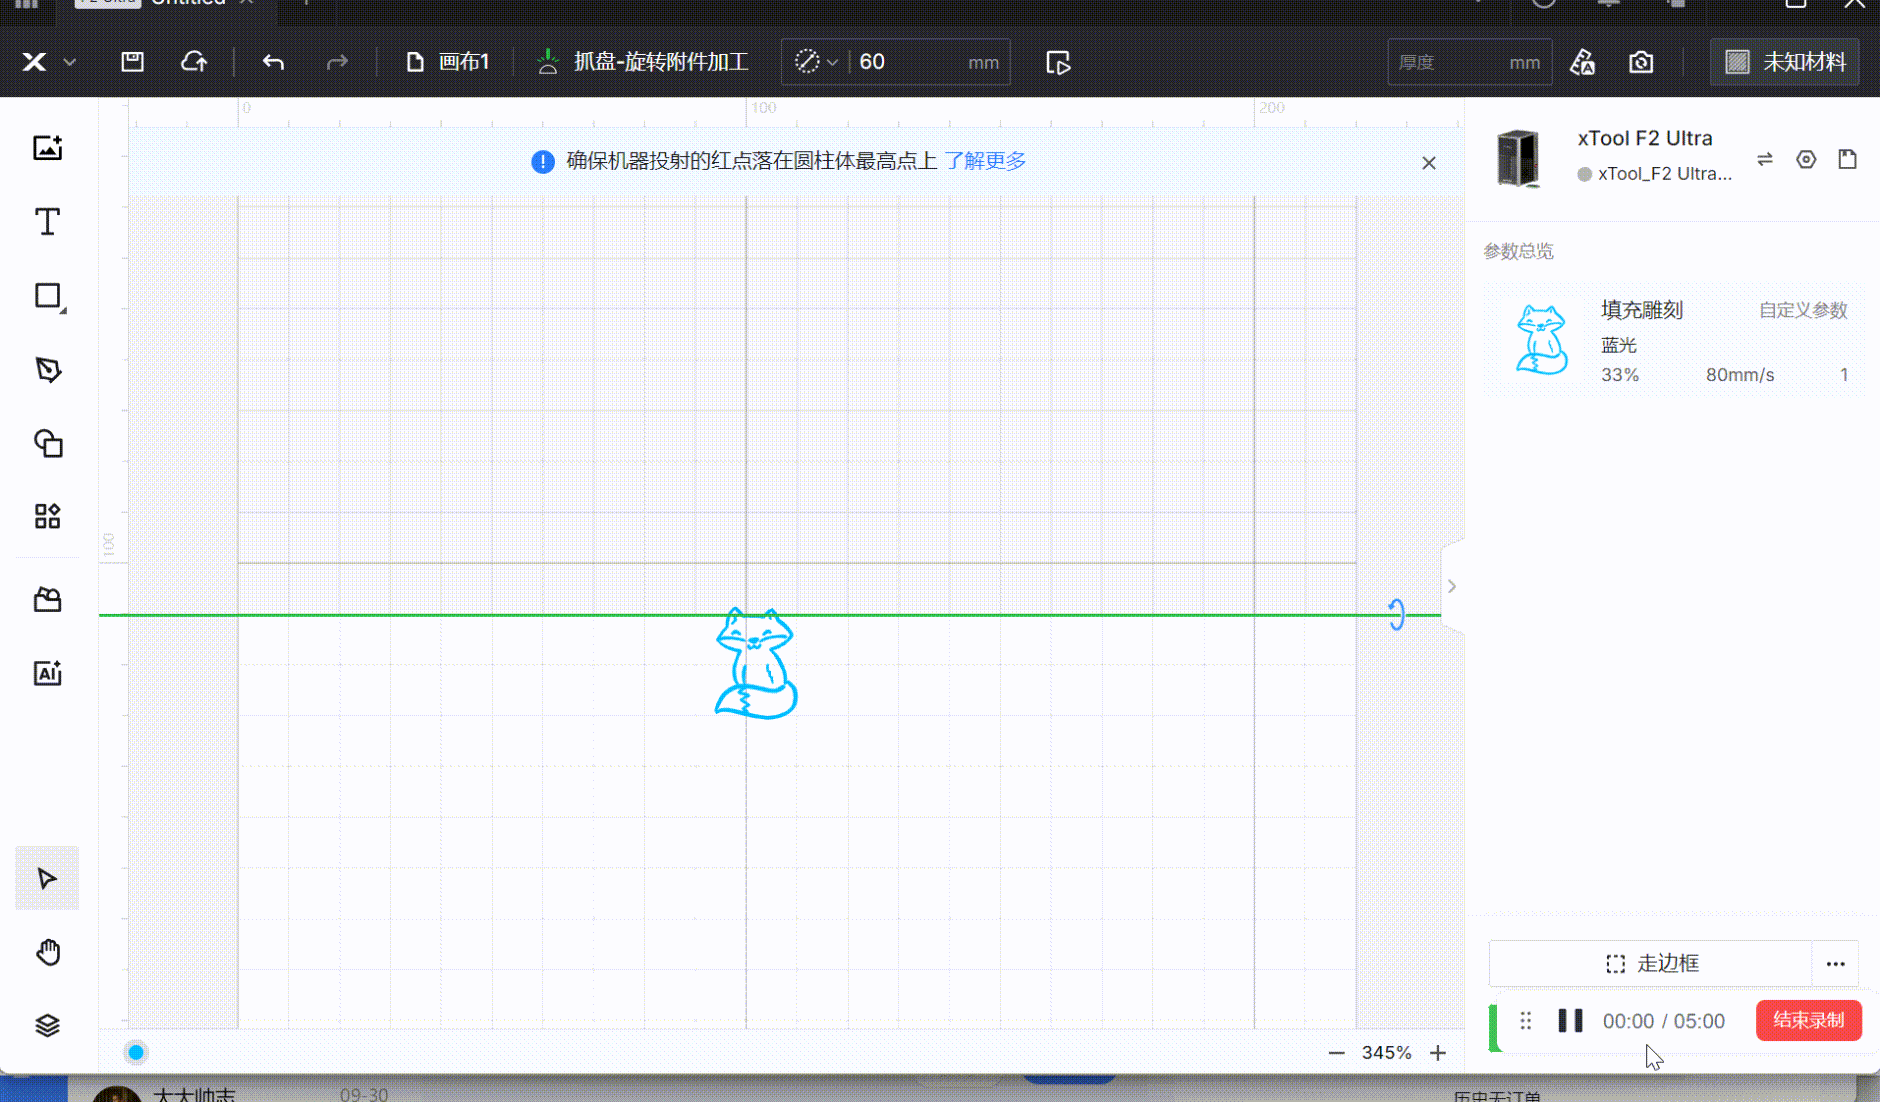Click the 了解更多 link
This screenshot has width=1880, height=1102.
click(984, 161)
